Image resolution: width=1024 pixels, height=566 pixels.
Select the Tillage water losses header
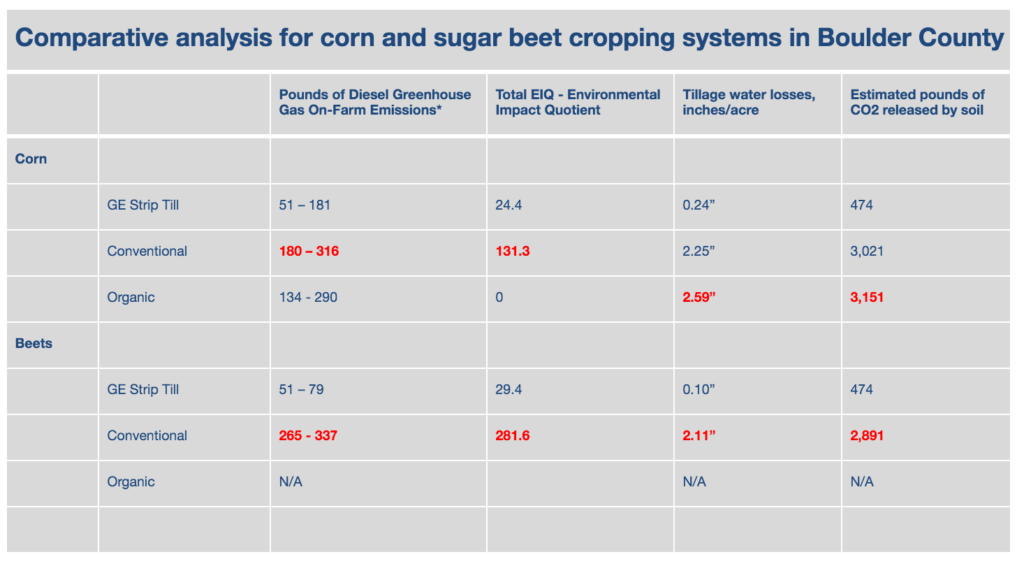point(748,102)
